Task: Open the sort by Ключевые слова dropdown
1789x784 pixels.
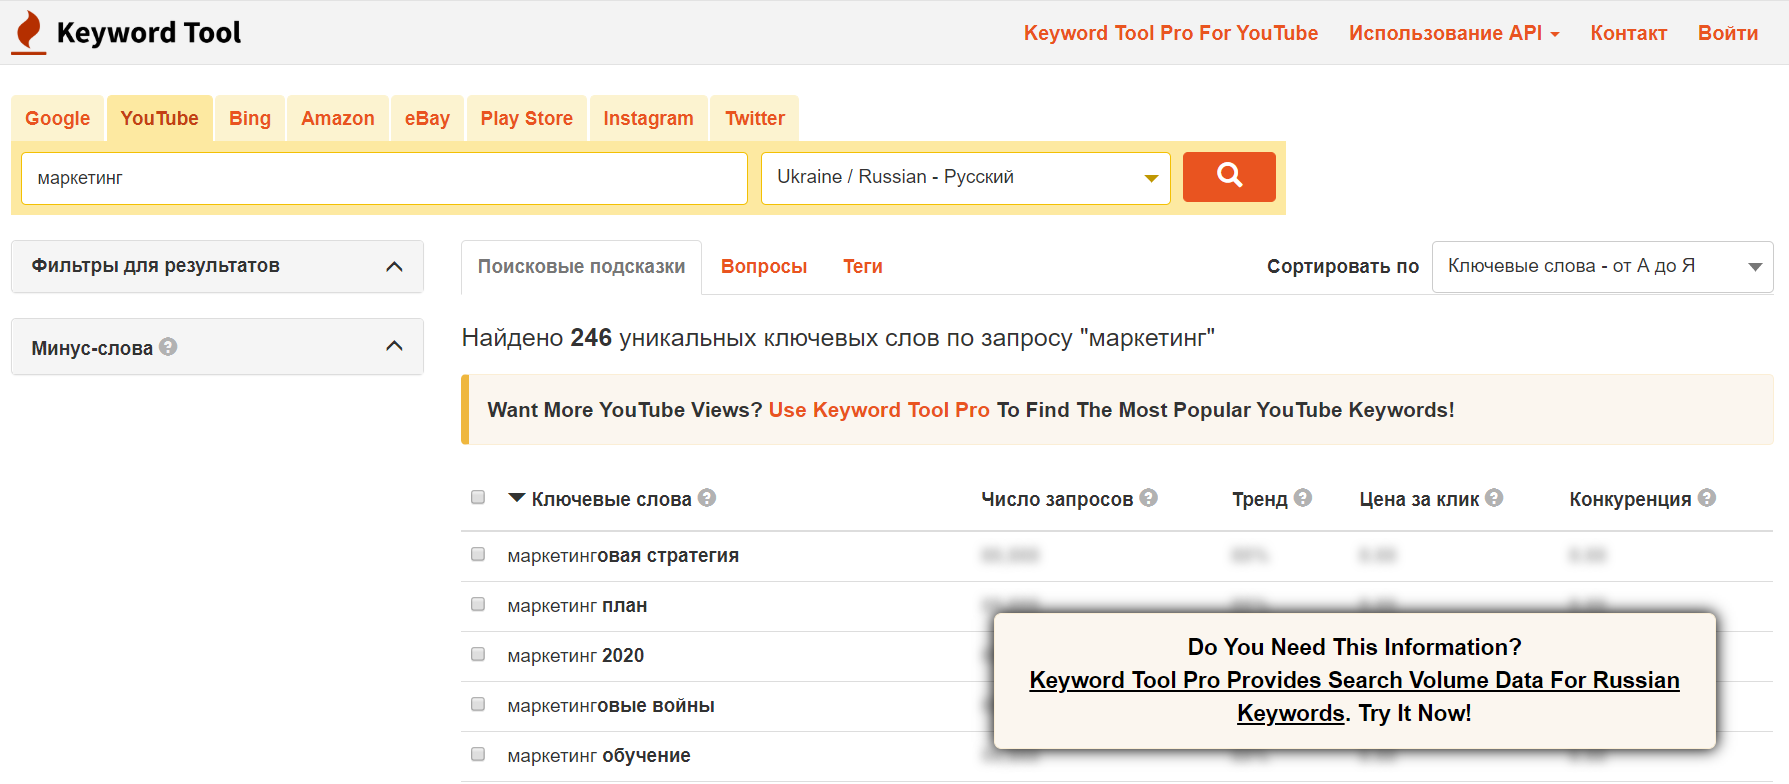Action: coord(1602,267)
